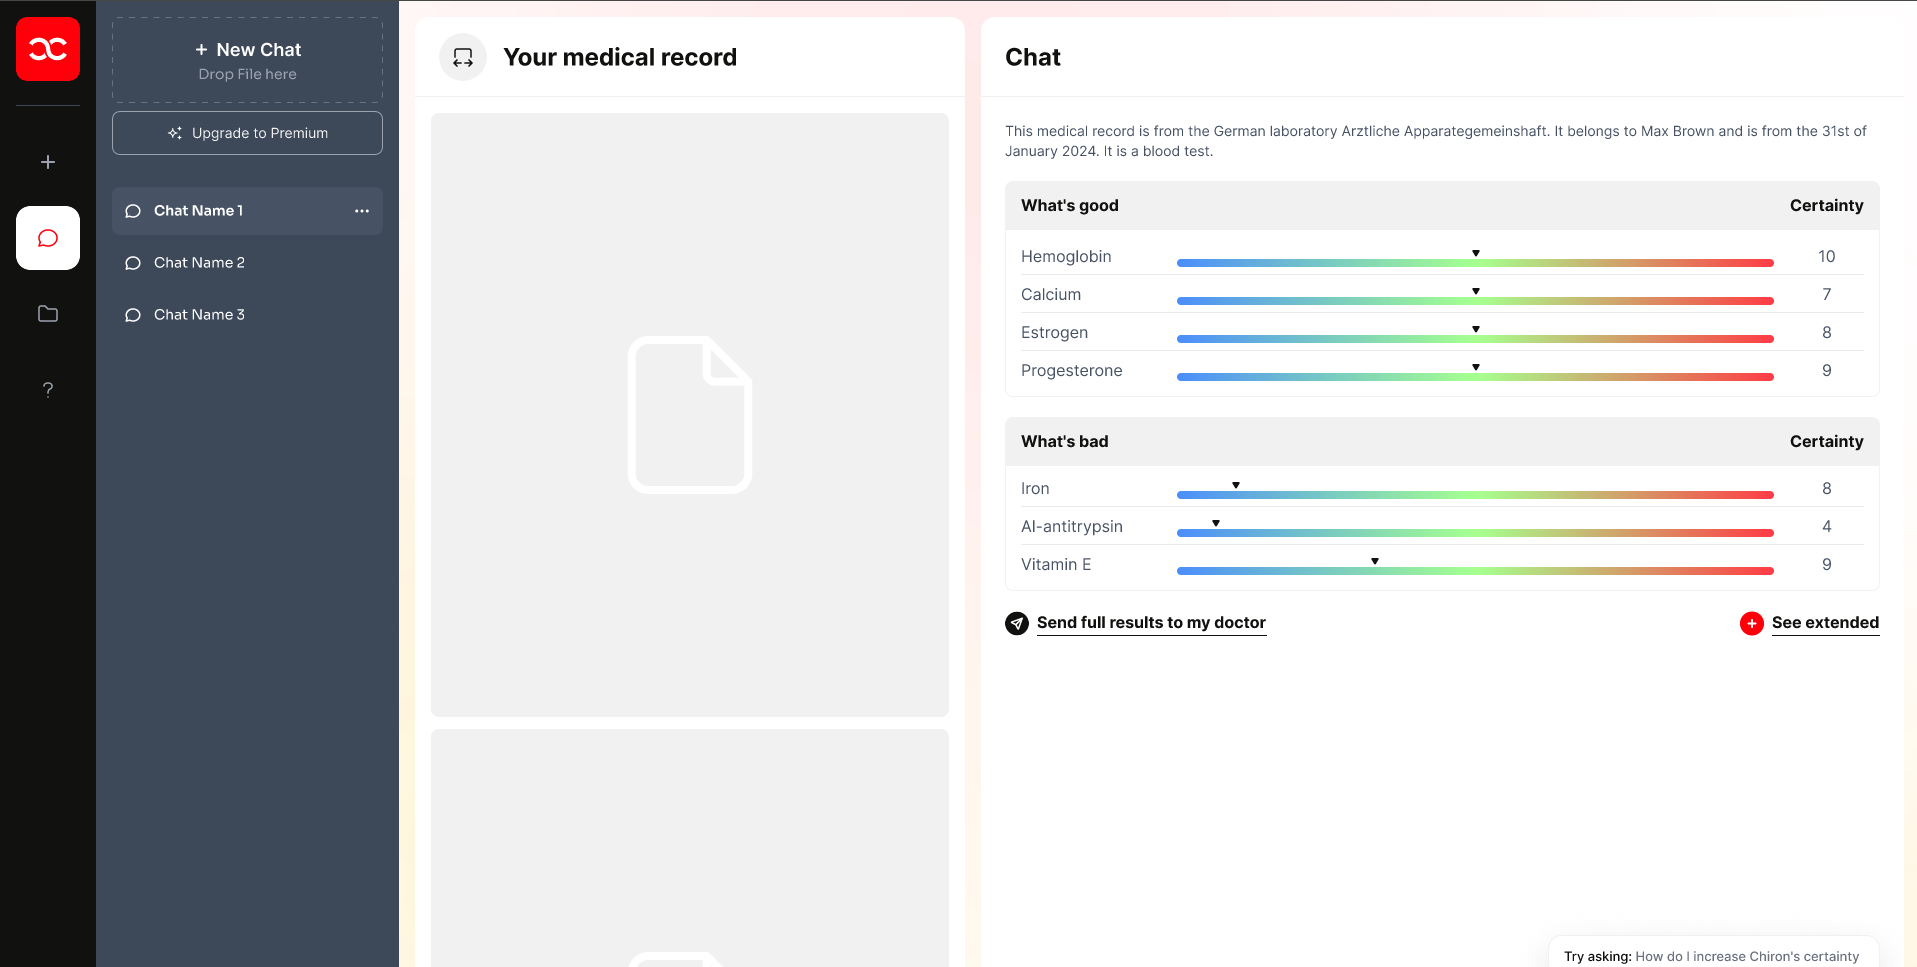The image size is (1917, 967).
Task: Select Chat Name 2 in the list
Action: [247, 263]
